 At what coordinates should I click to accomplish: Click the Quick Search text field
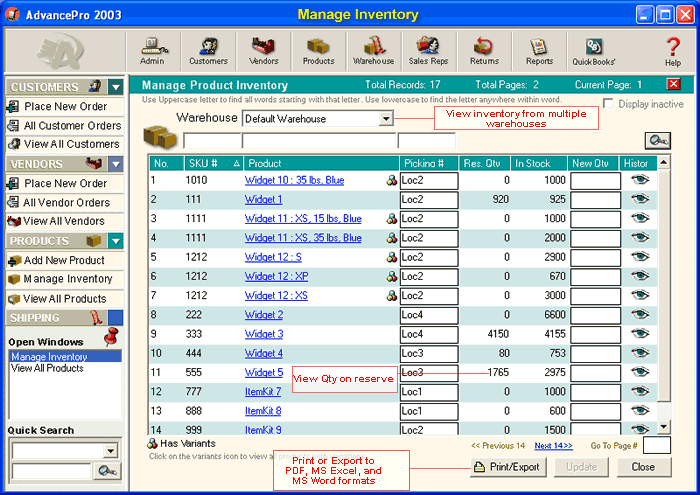[51, 471]
